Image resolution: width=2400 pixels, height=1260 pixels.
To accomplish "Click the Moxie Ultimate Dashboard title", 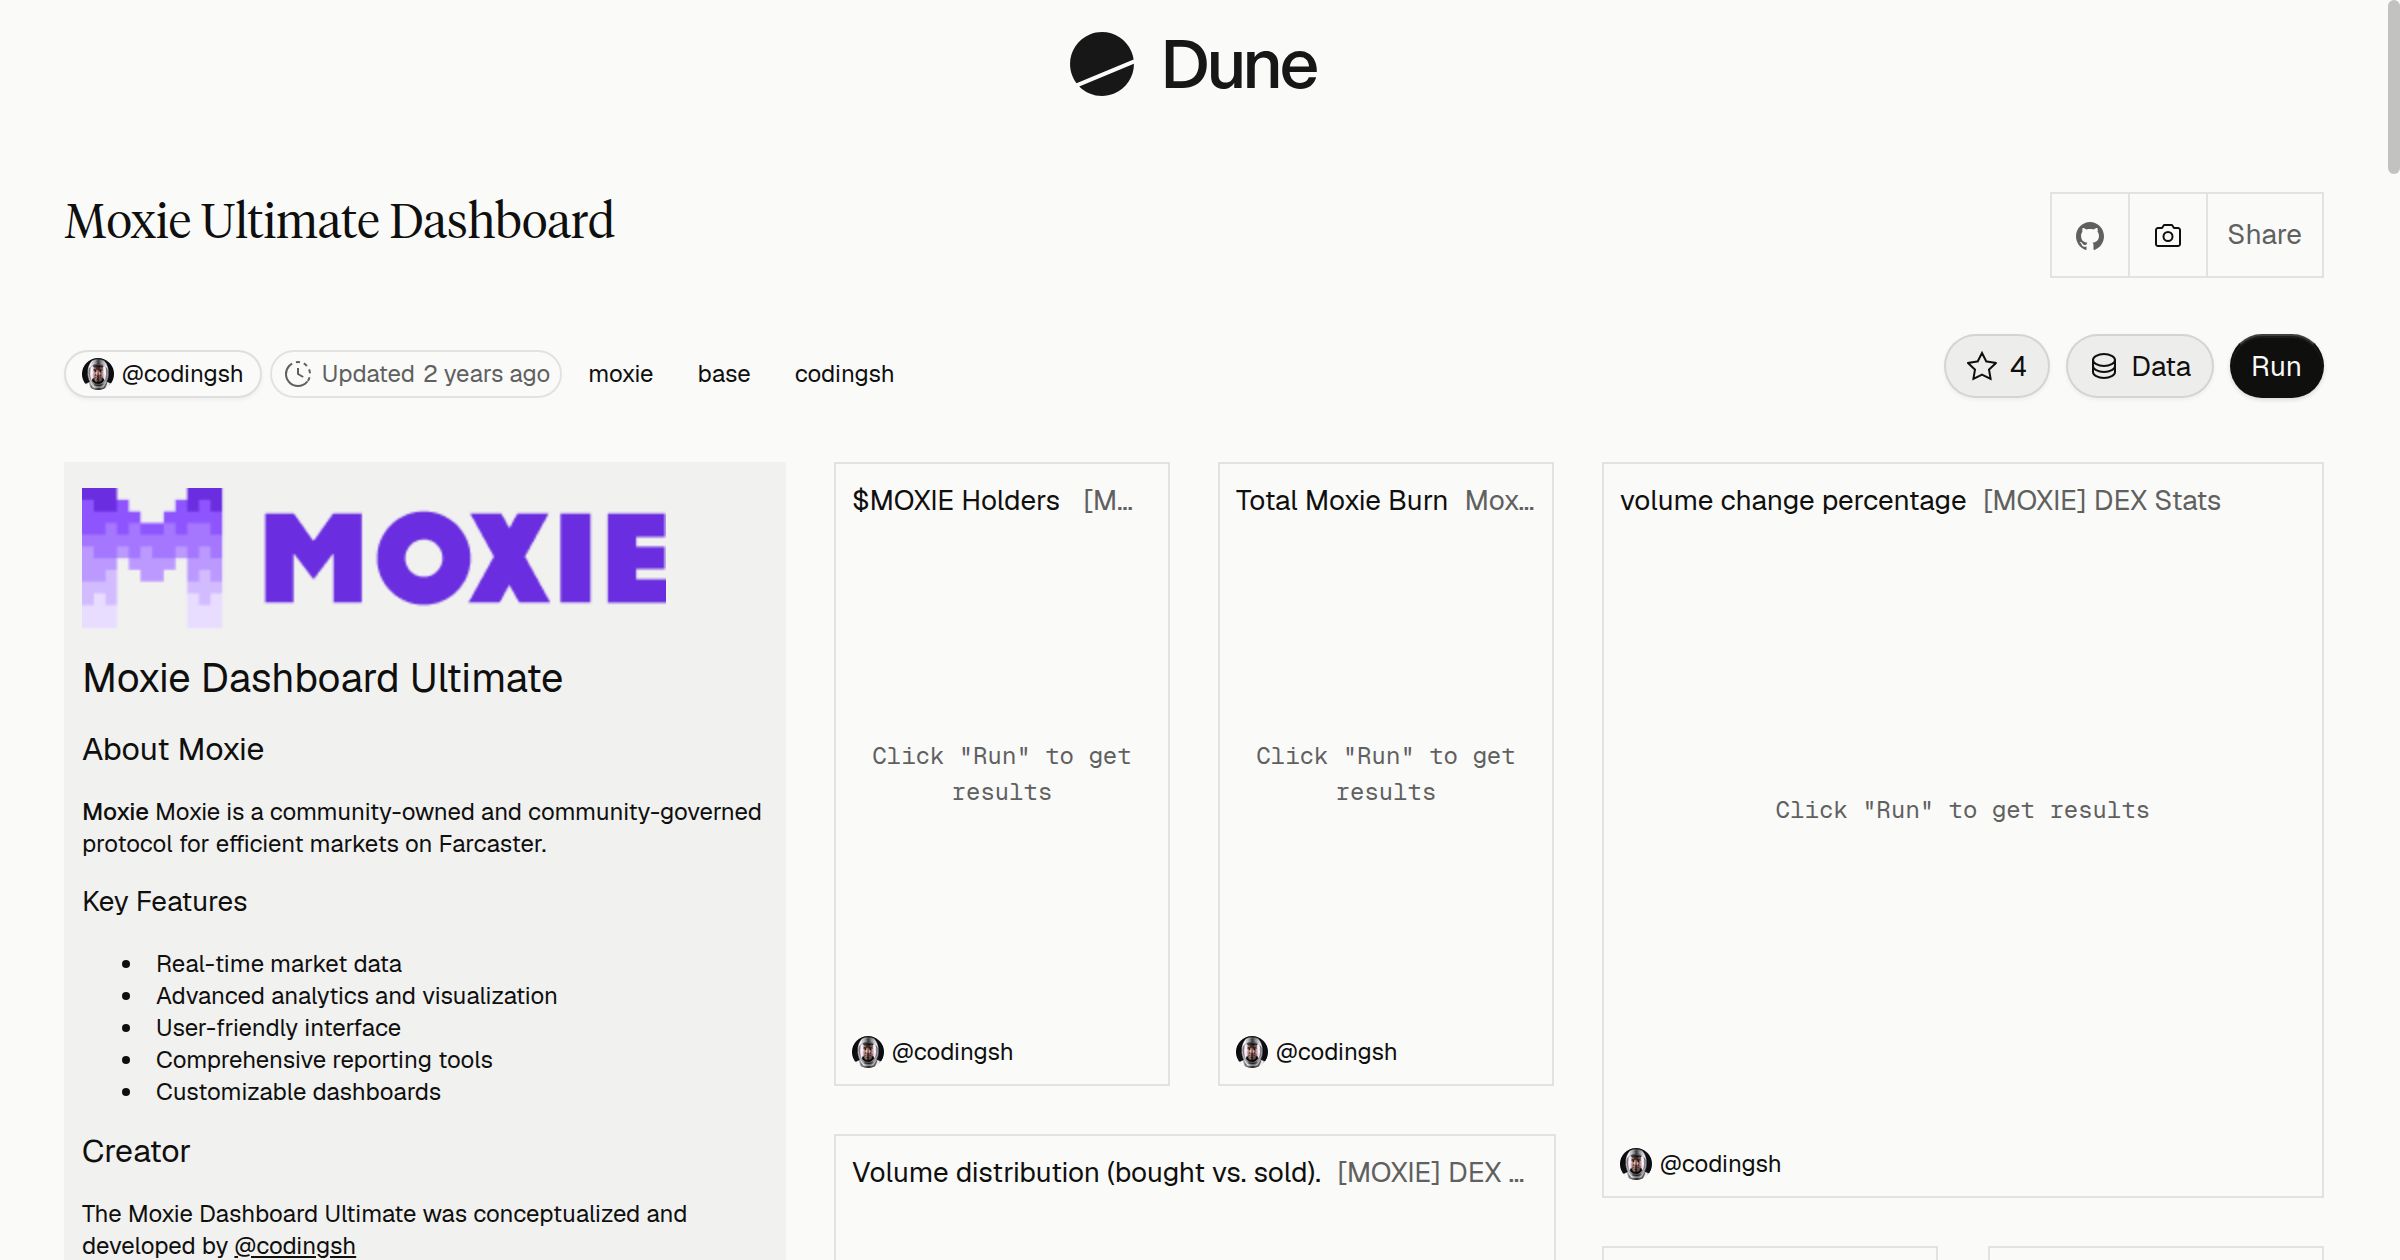I will click(x=340, y=221).
